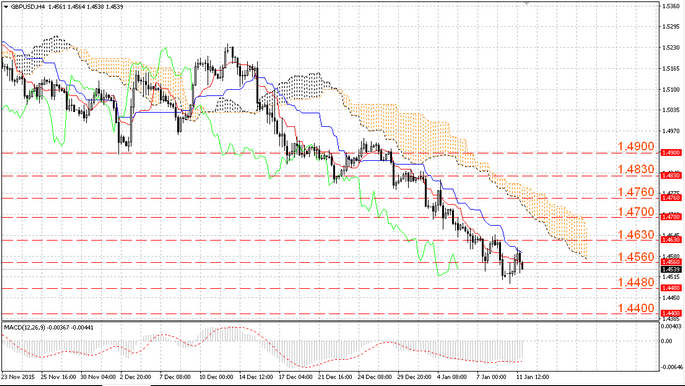Click the red 1.4400 price tag on axis

tap(671, 314)
